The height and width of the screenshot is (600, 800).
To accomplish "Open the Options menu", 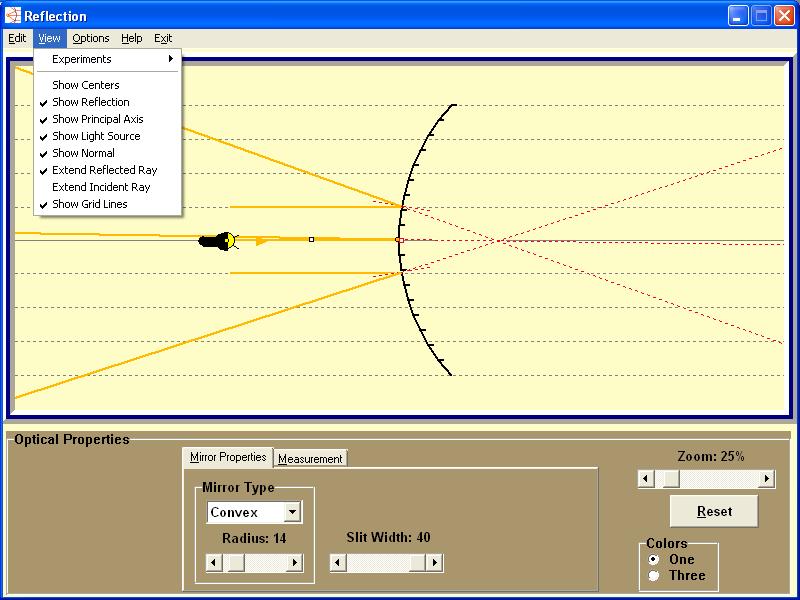I will pos(90,38).
